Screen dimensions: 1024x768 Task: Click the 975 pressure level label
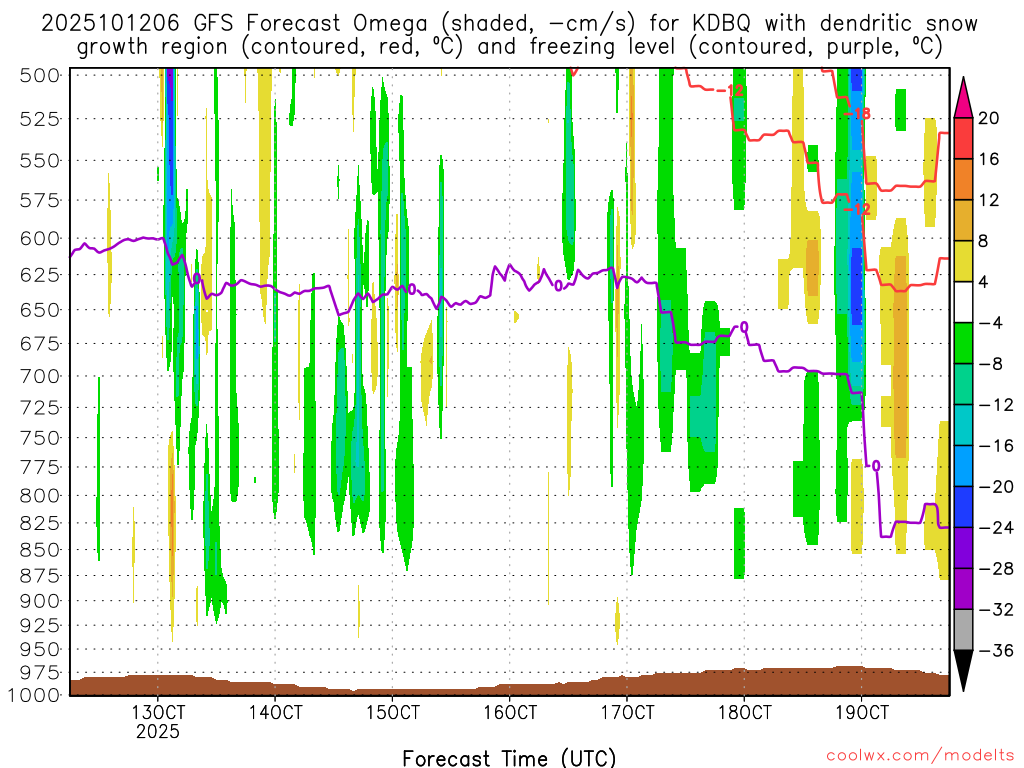[40, 673]
